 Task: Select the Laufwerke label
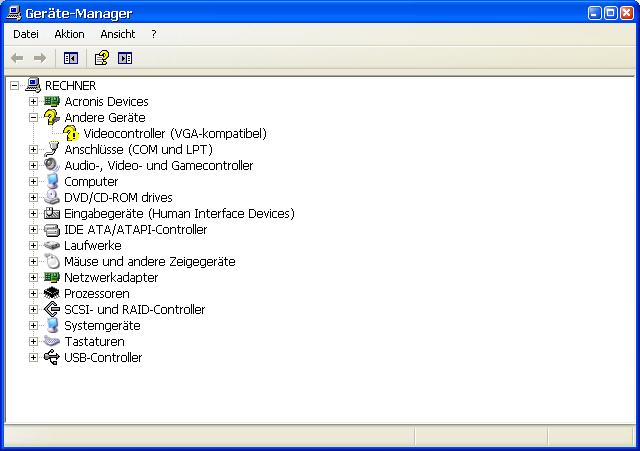click(93, 245)
